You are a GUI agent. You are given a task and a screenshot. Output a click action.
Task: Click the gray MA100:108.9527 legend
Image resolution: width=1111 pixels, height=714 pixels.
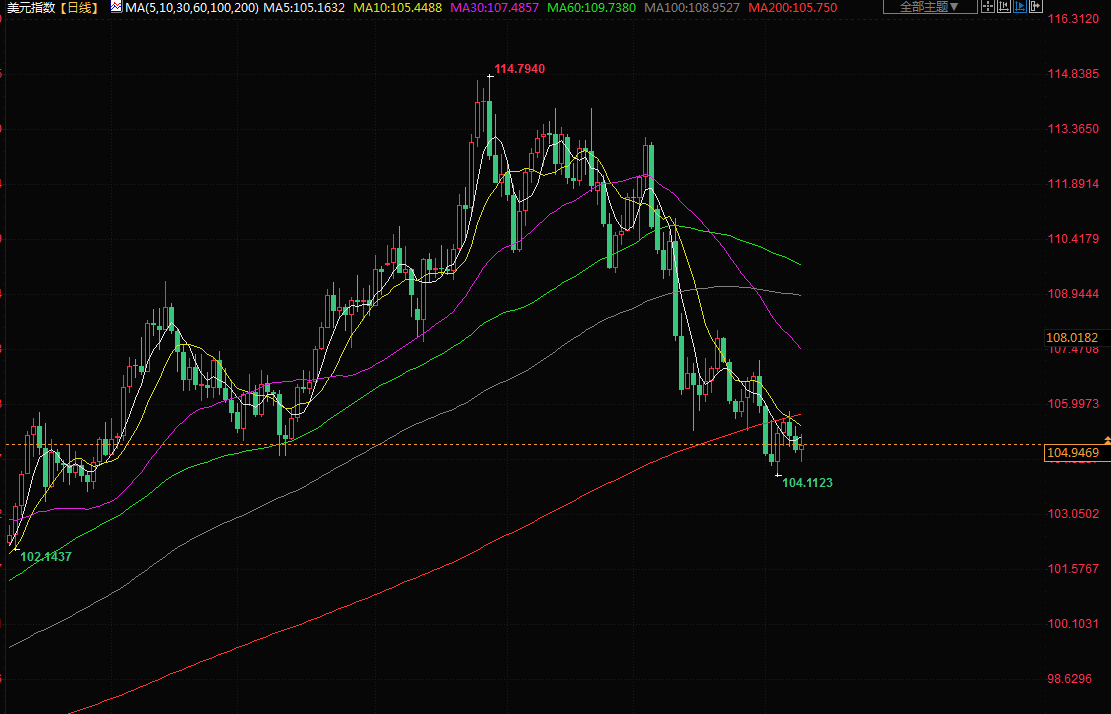point(692,7)
